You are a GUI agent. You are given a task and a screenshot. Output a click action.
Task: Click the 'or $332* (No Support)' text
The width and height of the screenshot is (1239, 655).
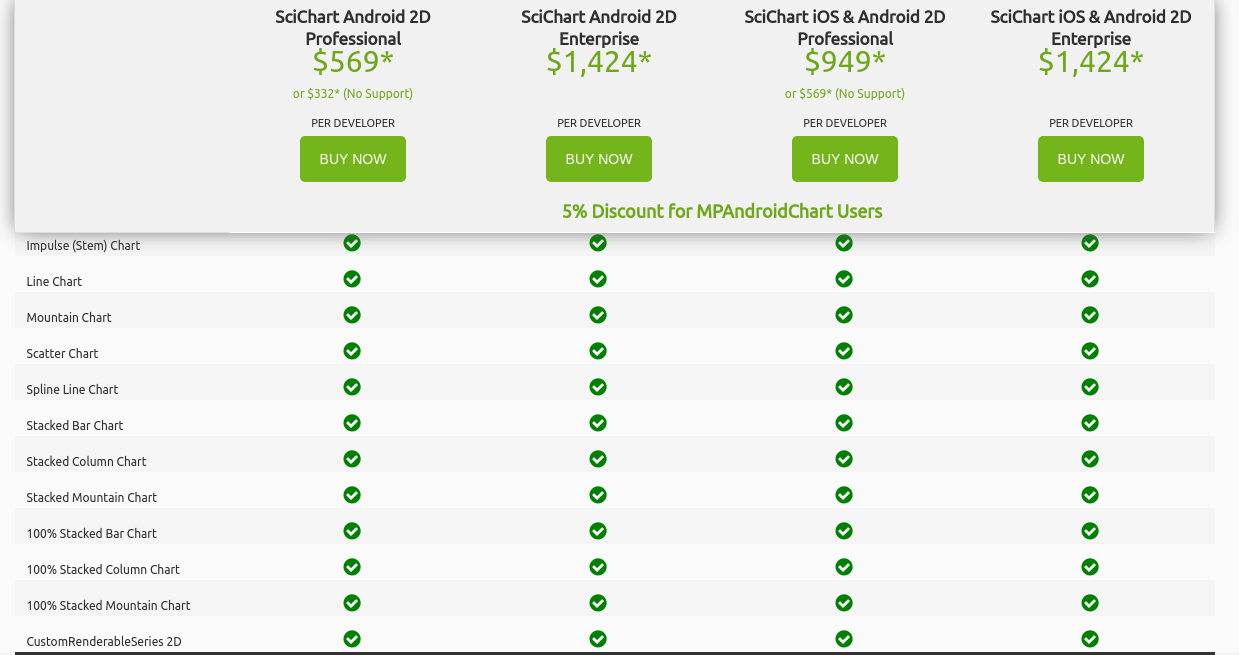point(353,94)
